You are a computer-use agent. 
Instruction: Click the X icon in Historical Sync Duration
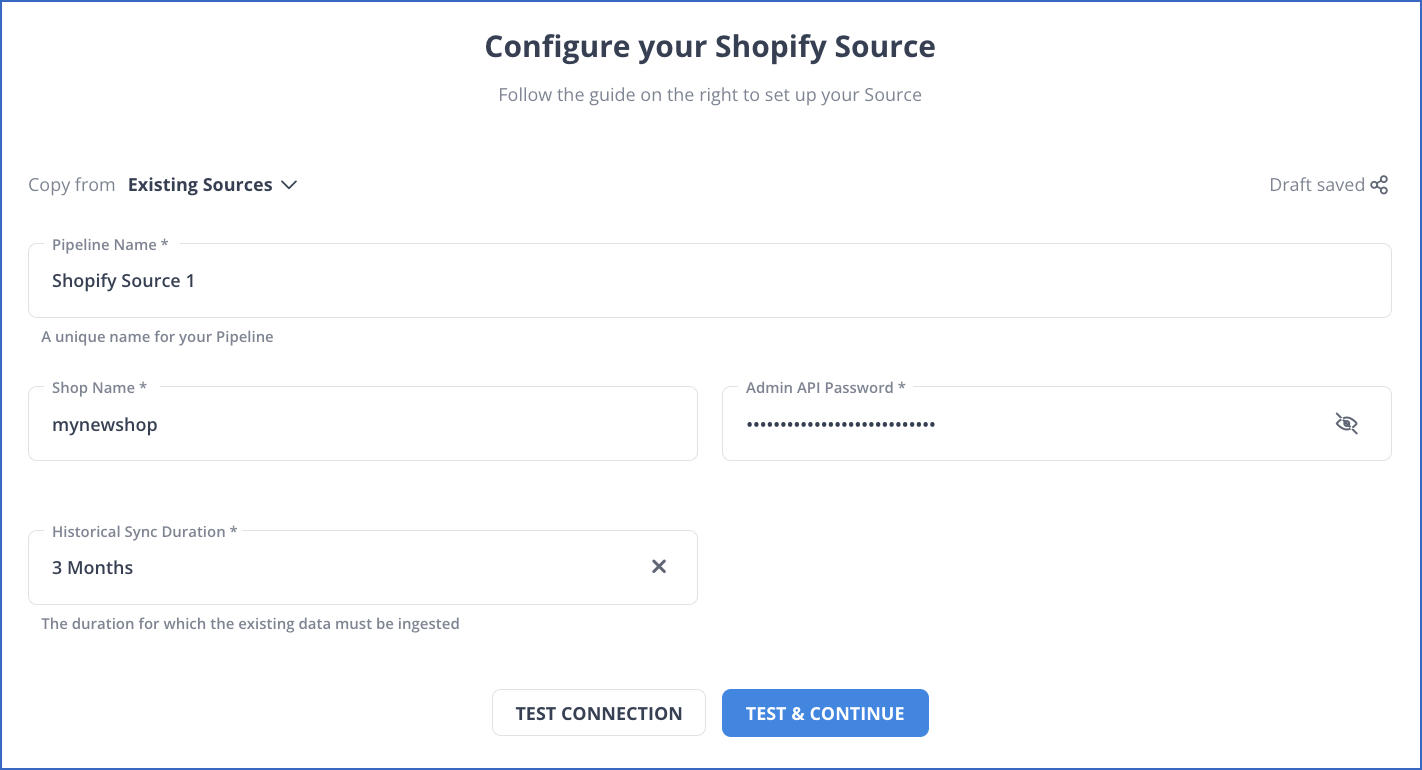[659, 566]
